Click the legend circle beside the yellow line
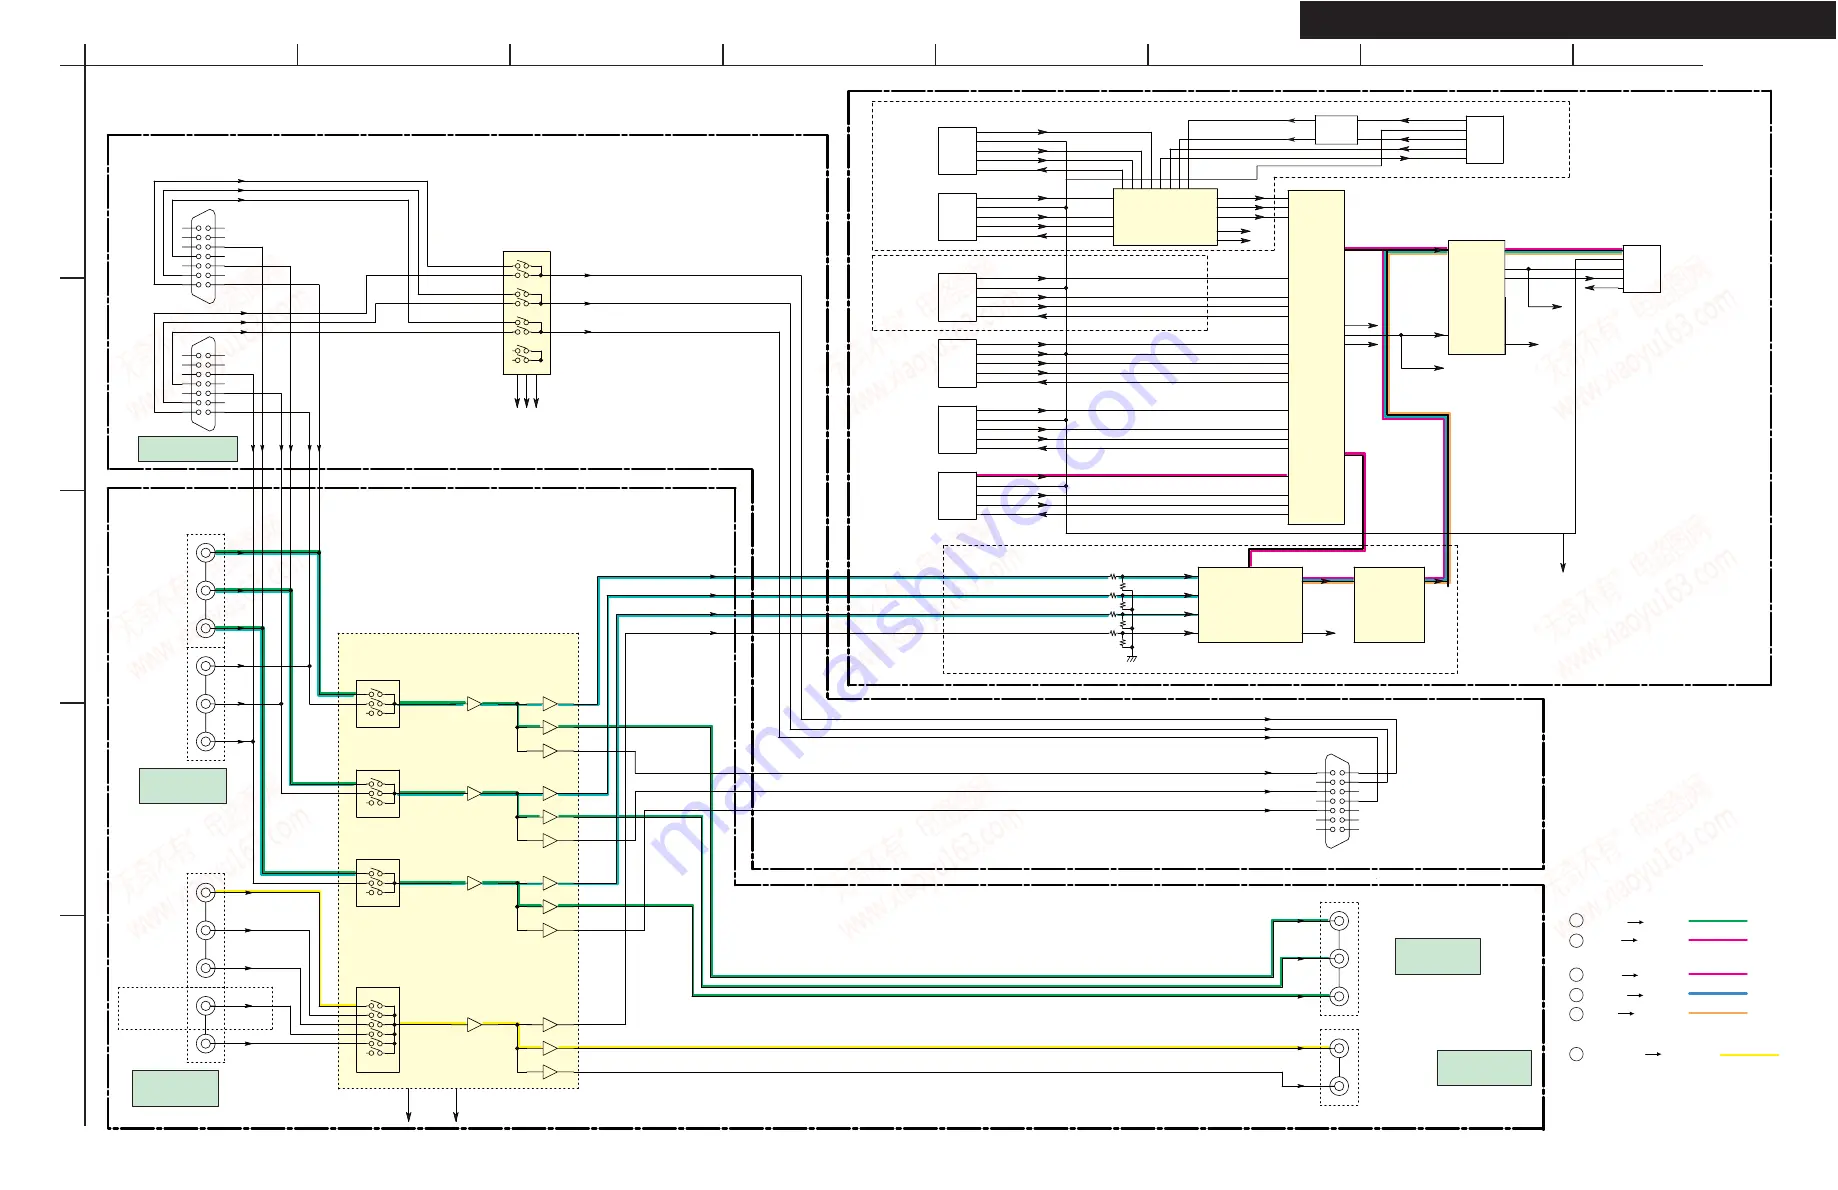 tap(1576, 1054)
